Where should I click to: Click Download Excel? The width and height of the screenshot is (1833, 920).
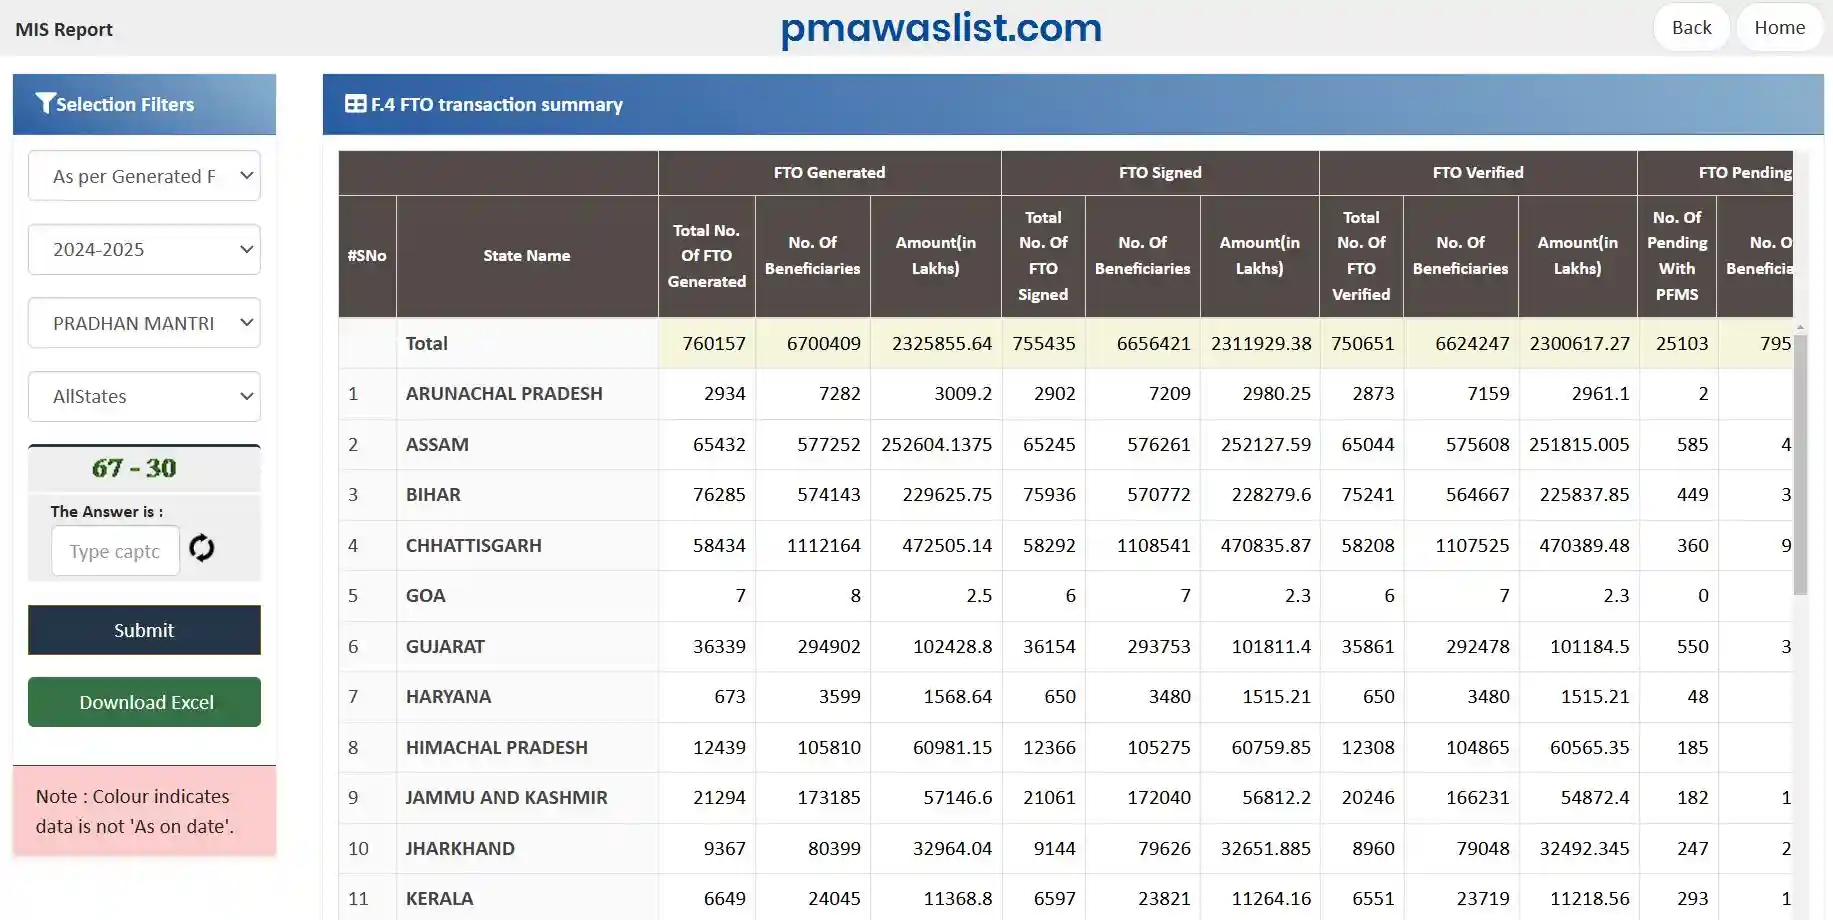tap(144, 701)
